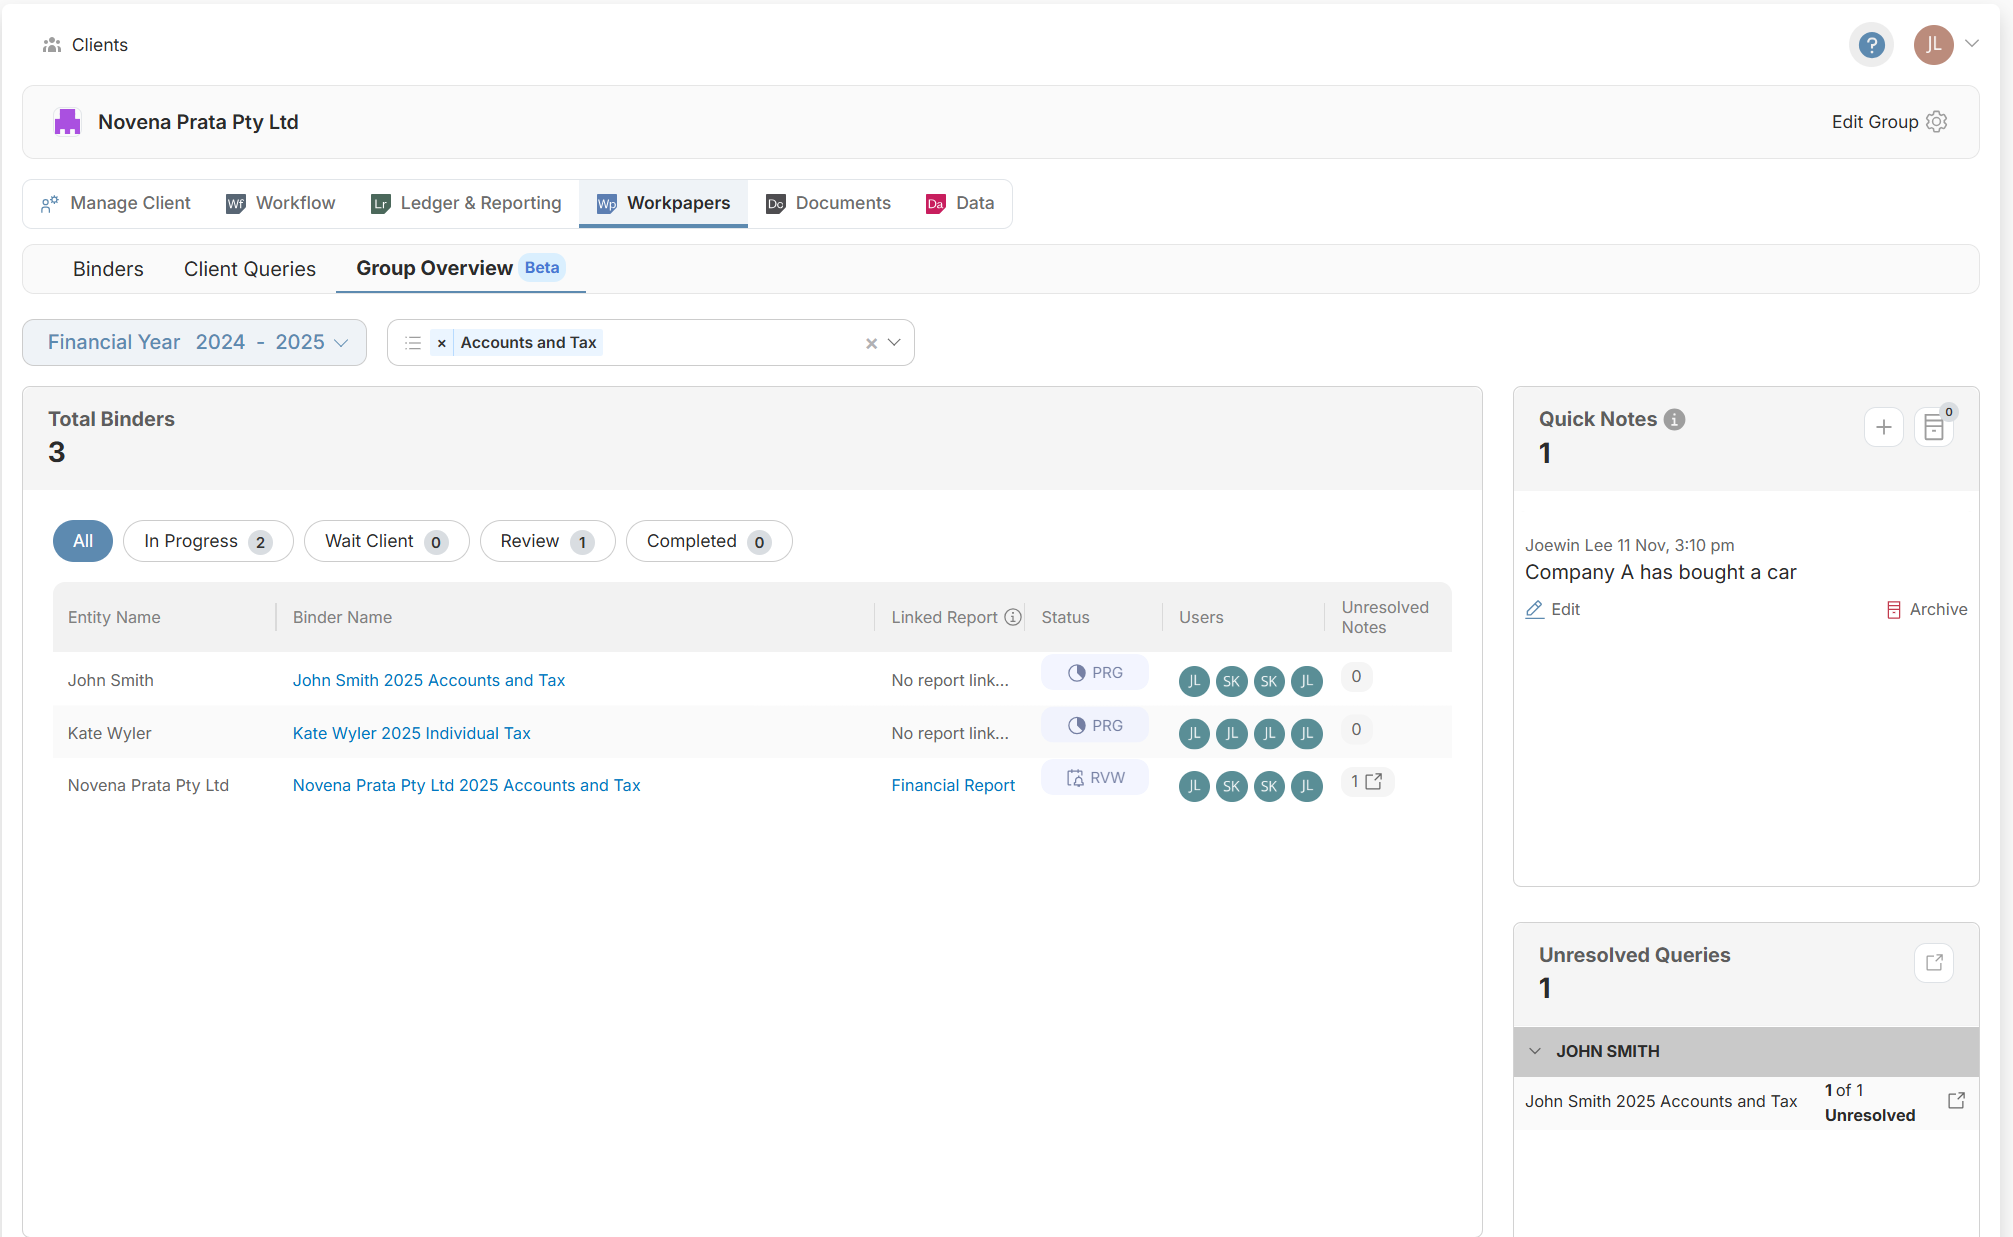The image size is (2013, 1237).
Task: Collapse the JOHN SMITH queries section
Action: 1535,1051
